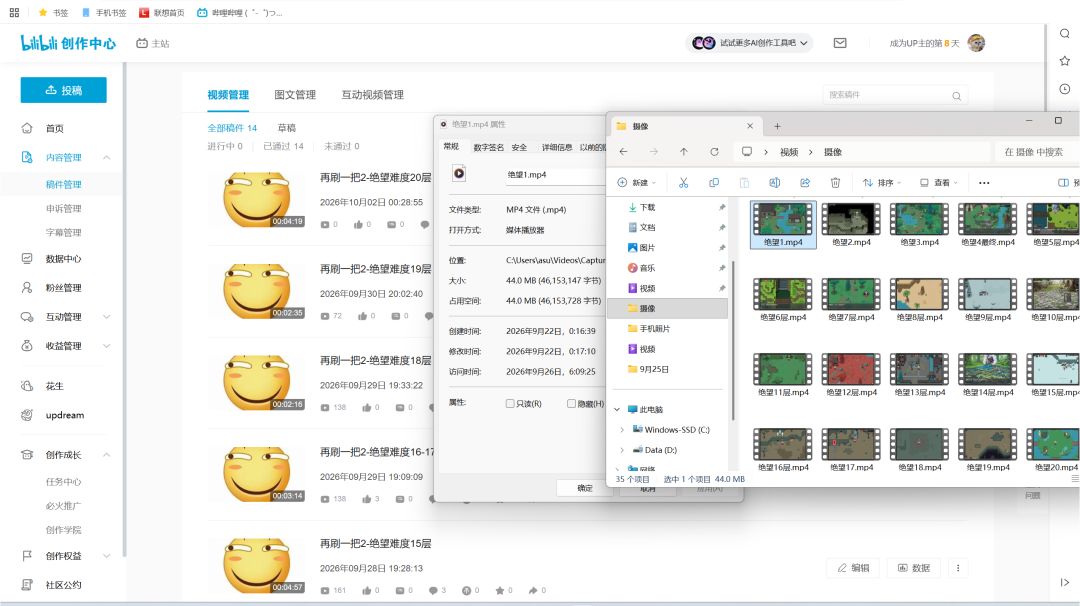Refresh the Explorer folder view
1080x606 pixels.
(x=714, y=152)
